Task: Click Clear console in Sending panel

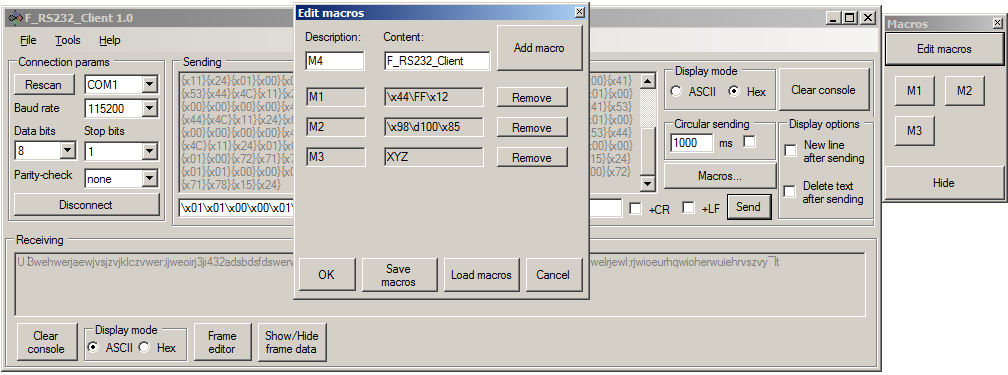Action: point(823,90)
